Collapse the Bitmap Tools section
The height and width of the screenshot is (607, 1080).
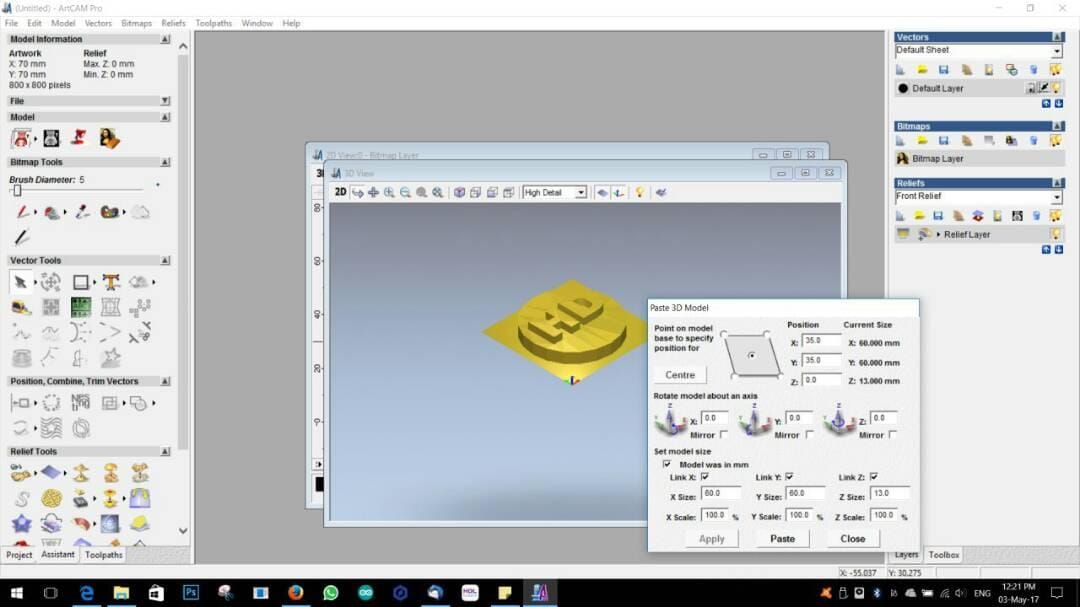pyautogui.click(x=165, y=162)
